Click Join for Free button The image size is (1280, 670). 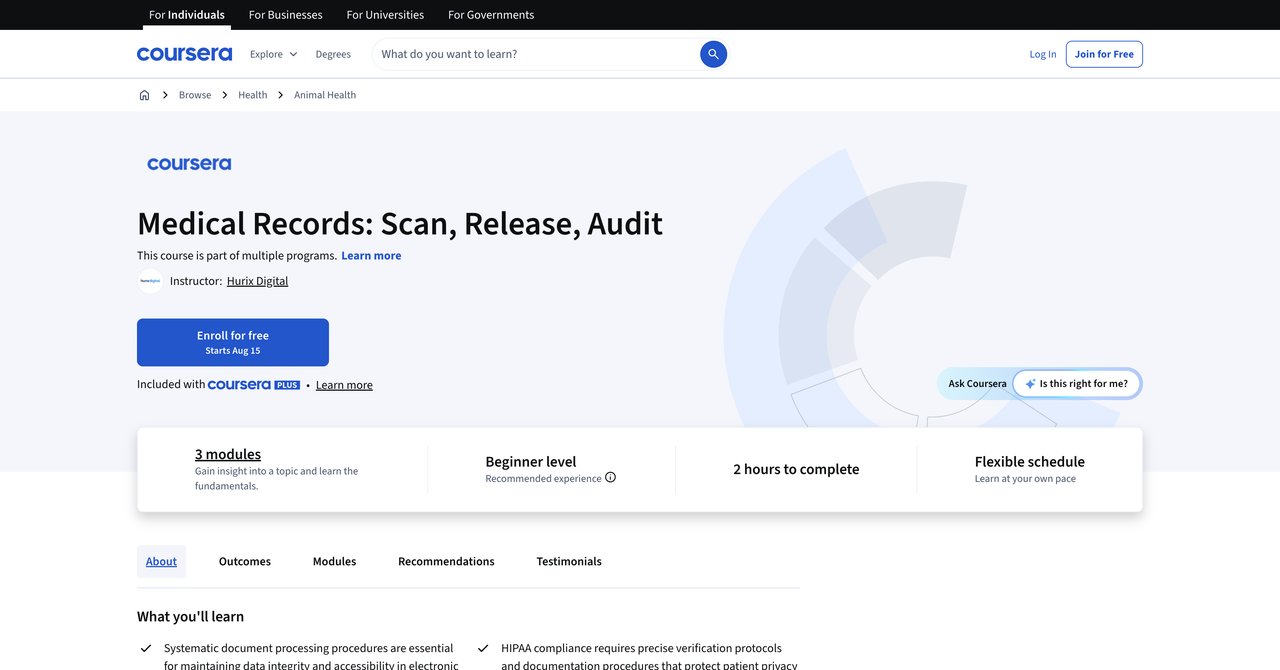pos(1104,54)
